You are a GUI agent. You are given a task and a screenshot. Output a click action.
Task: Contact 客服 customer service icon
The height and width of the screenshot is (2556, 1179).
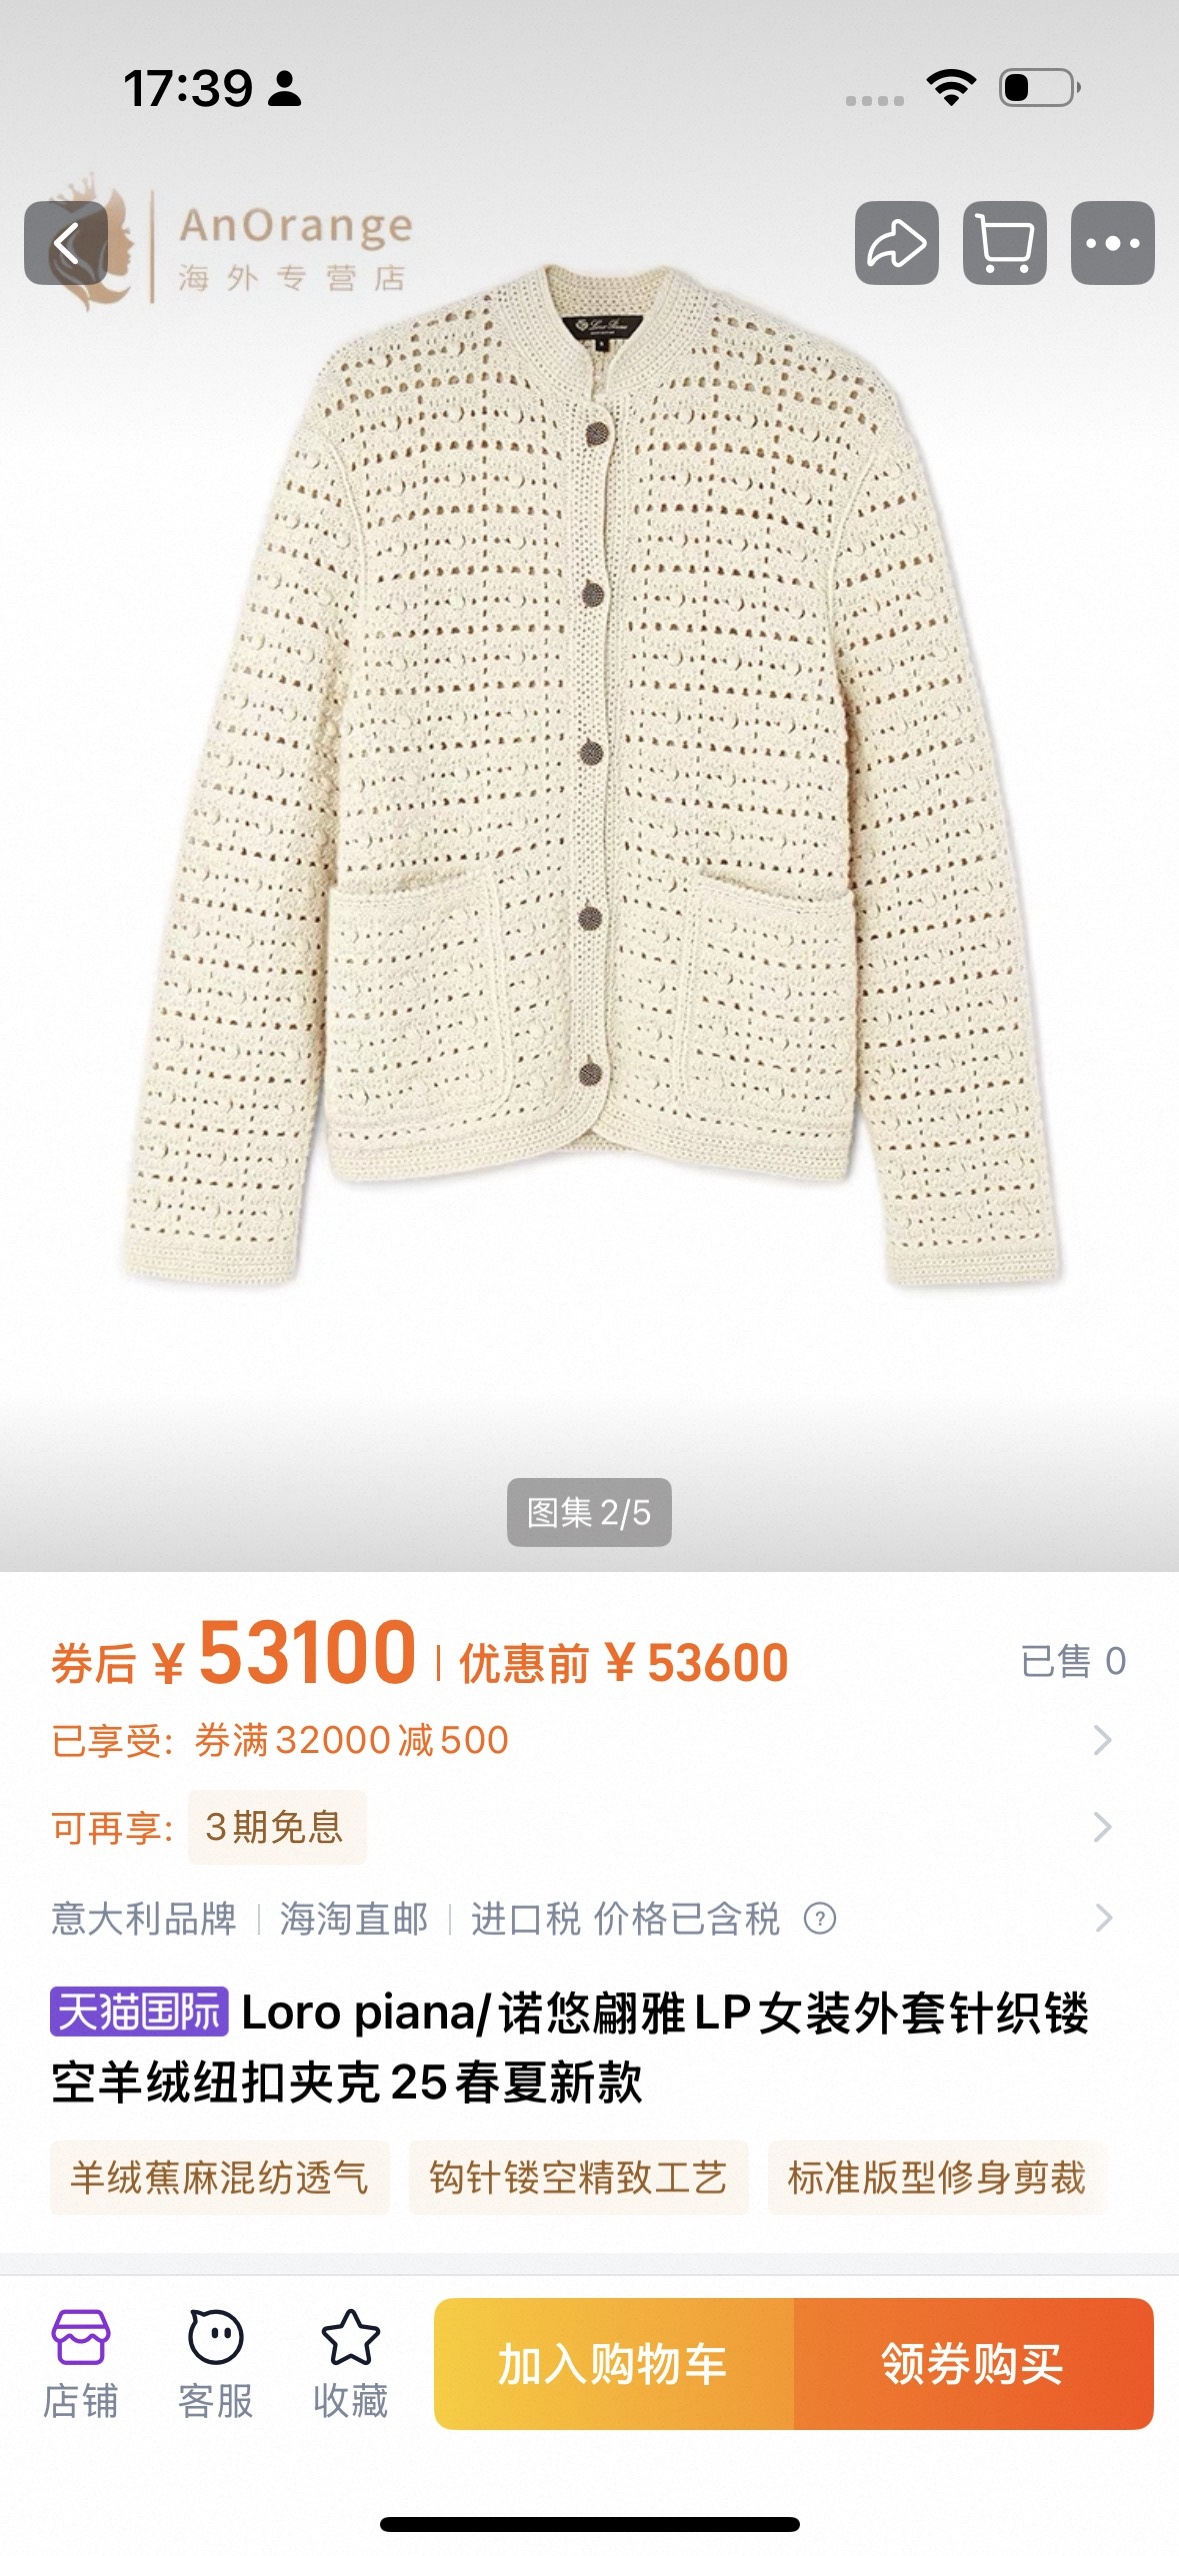click(215, 2364)
